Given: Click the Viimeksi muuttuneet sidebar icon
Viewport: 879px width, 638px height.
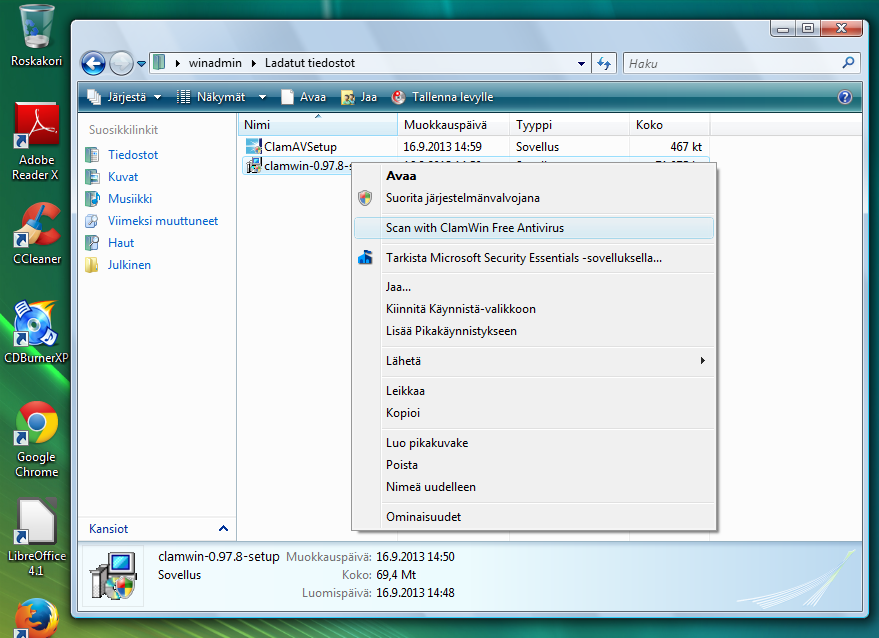Looking at the screenshot, I should coord(92,221).
